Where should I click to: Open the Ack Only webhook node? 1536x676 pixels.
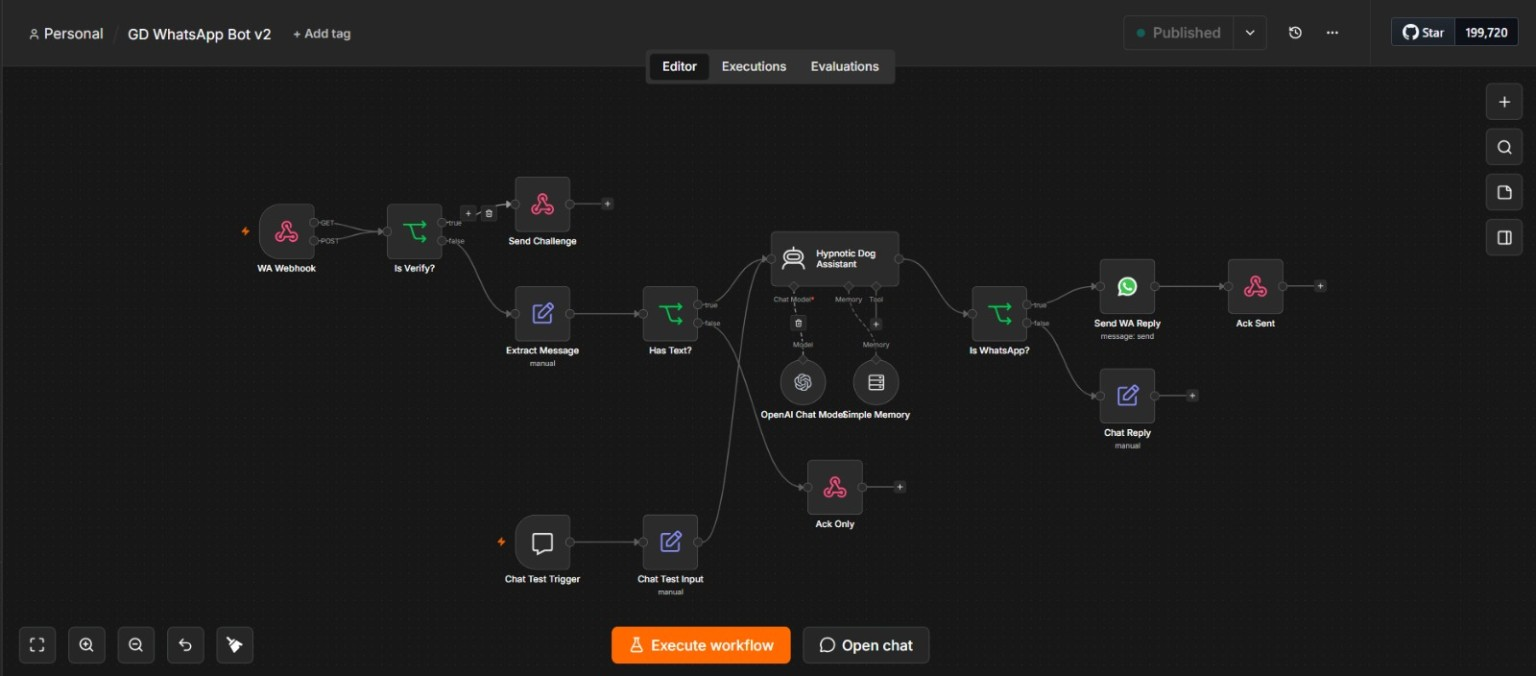click(x=834, y=487)
